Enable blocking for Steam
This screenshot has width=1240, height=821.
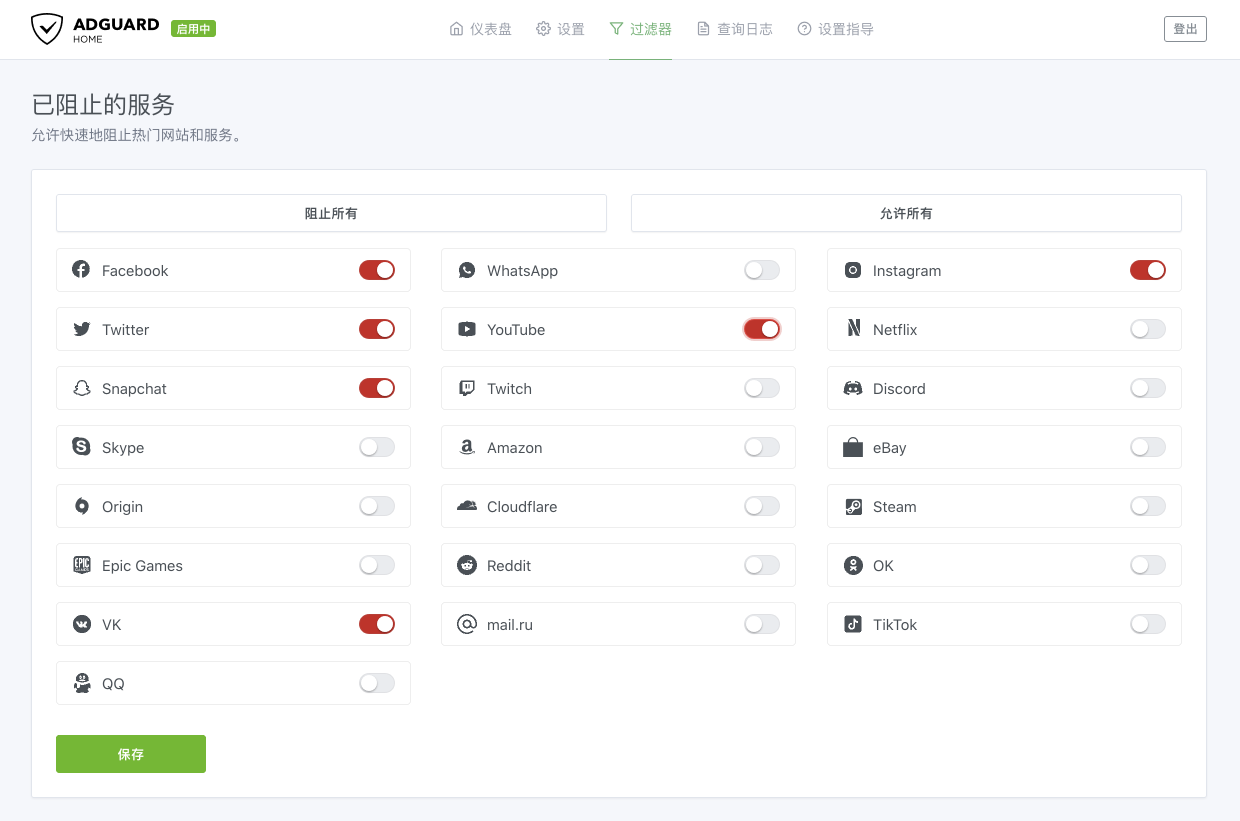(x=1148, y=506)
